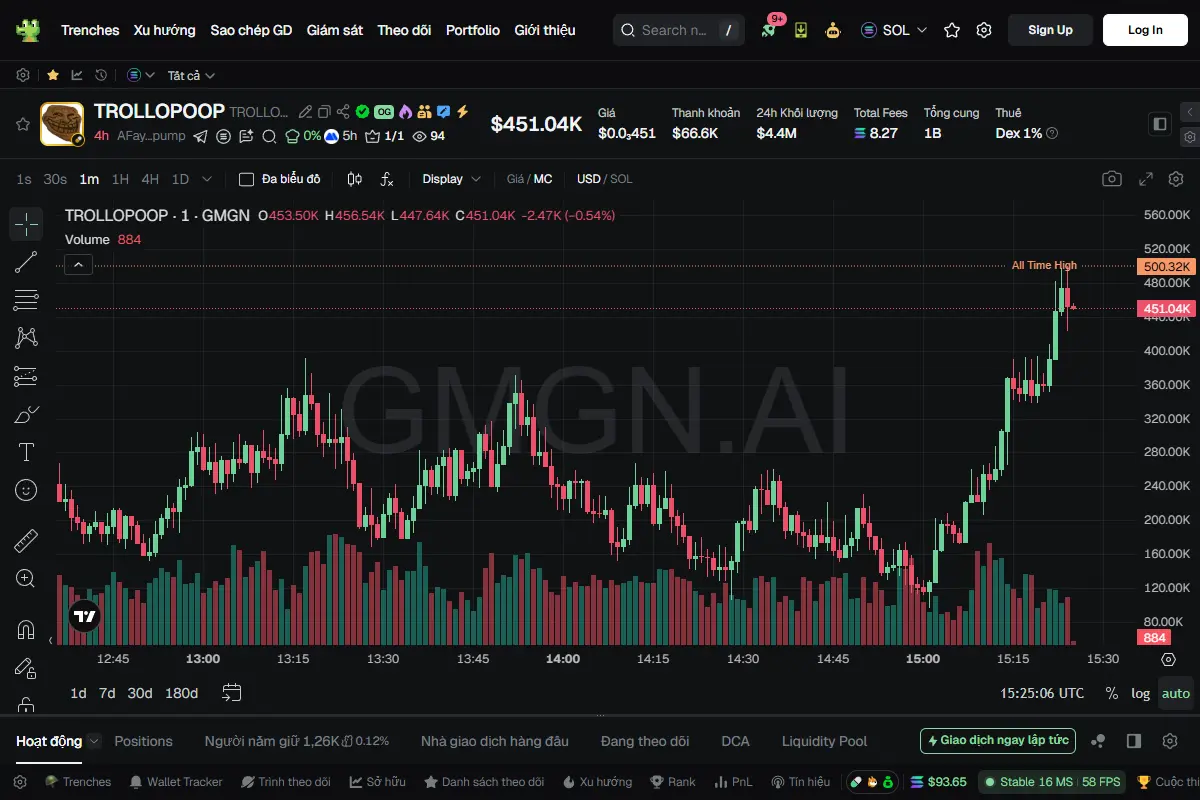Expand chart to fullscreen

pos(1146,179)
